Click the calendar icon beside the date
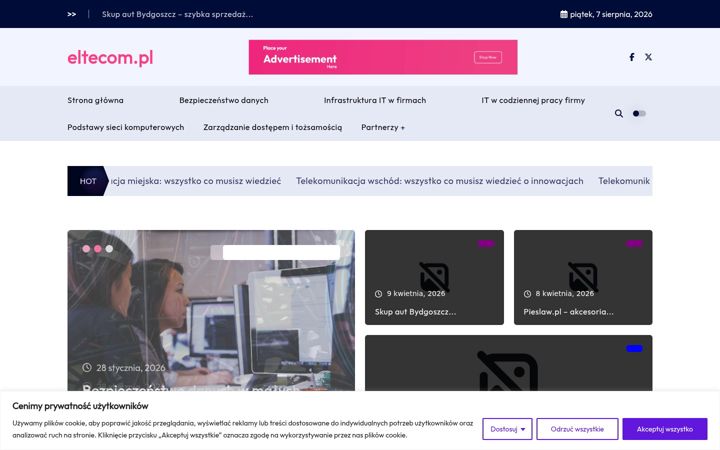Image resolution: width=720 pixels, height=450 pixels. 563,14
